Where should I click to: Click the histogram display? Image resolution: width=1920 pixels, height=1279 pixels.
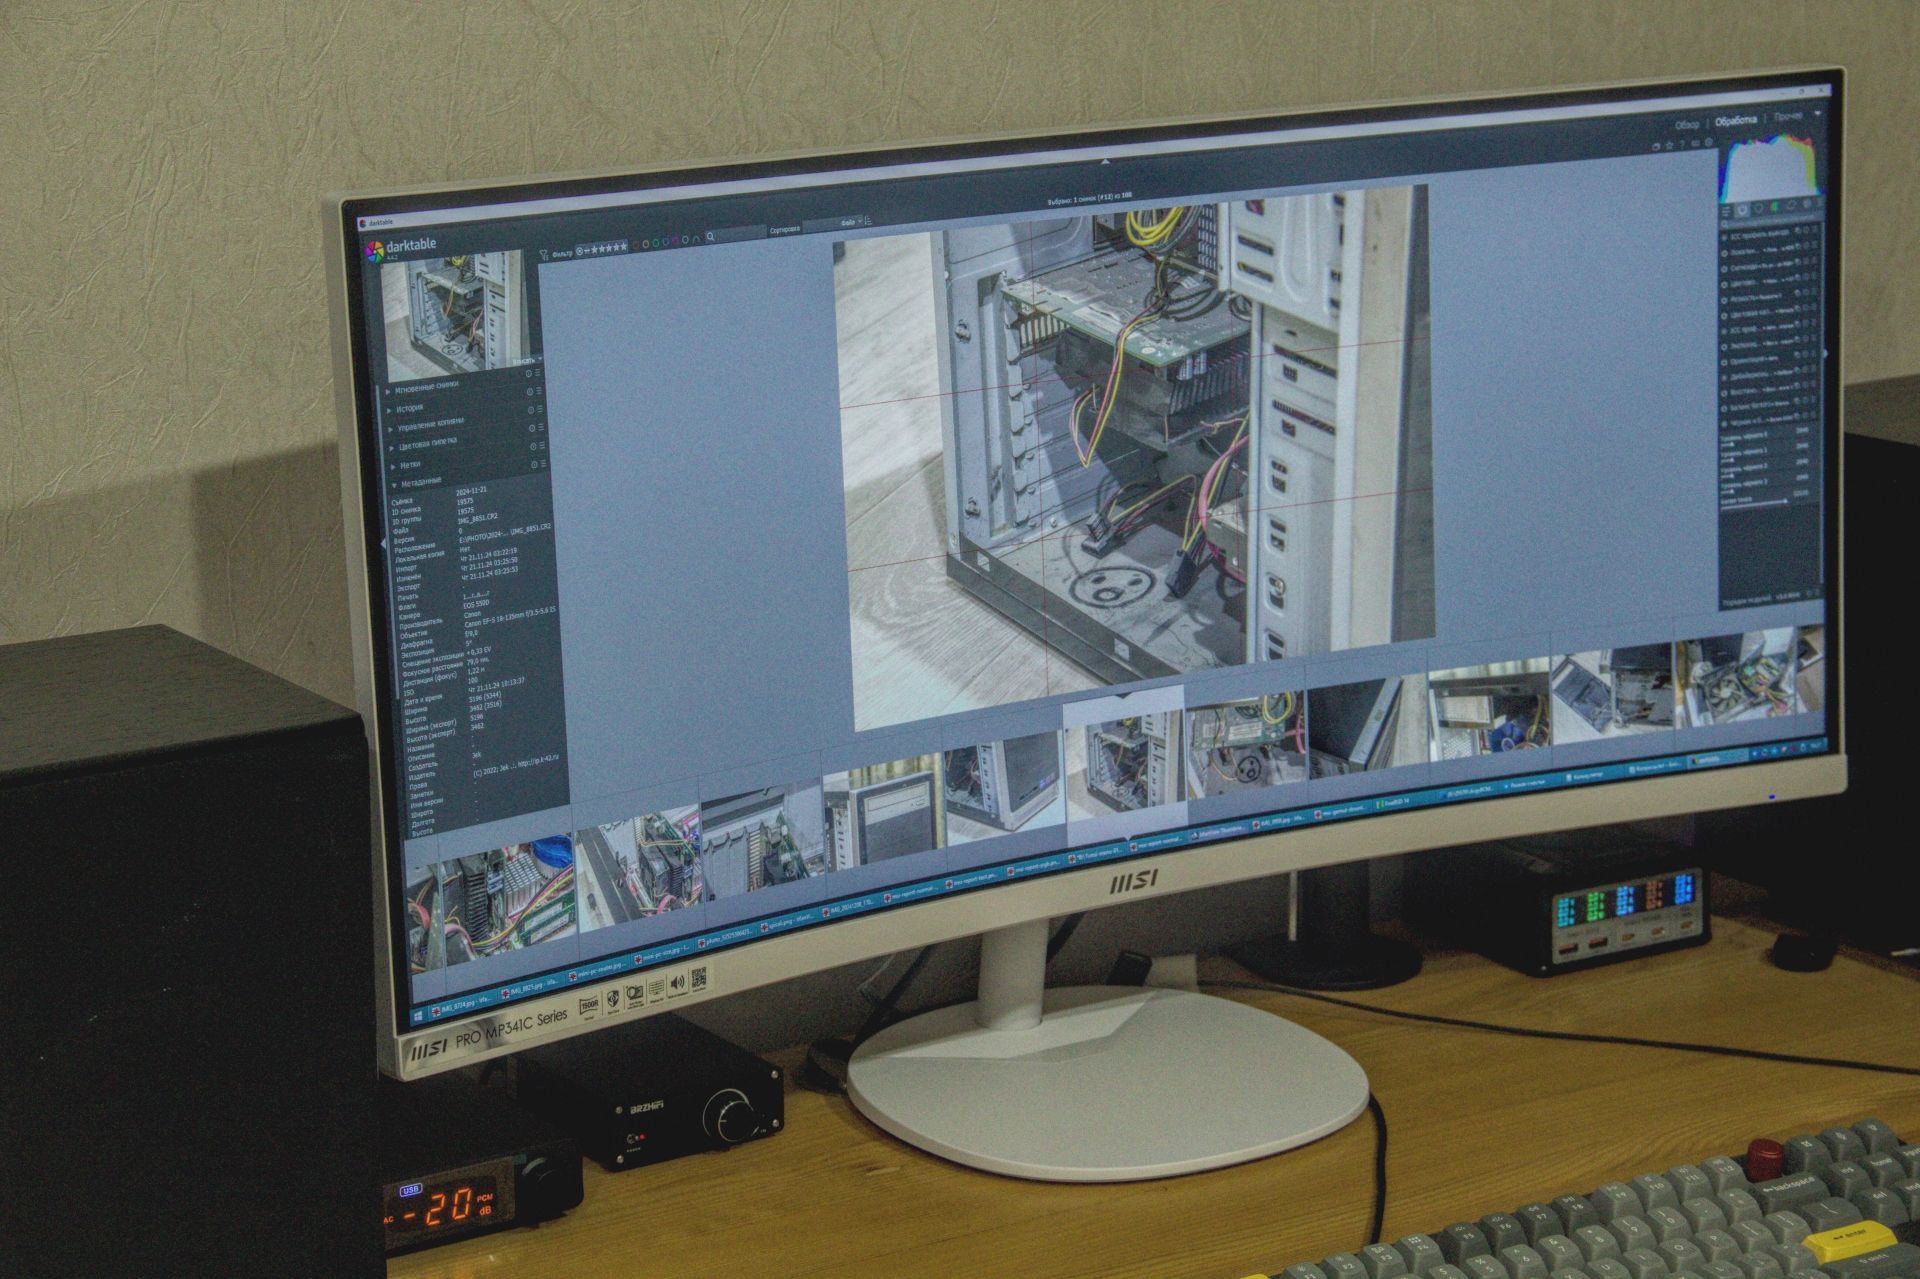(x=1771, y=167)
